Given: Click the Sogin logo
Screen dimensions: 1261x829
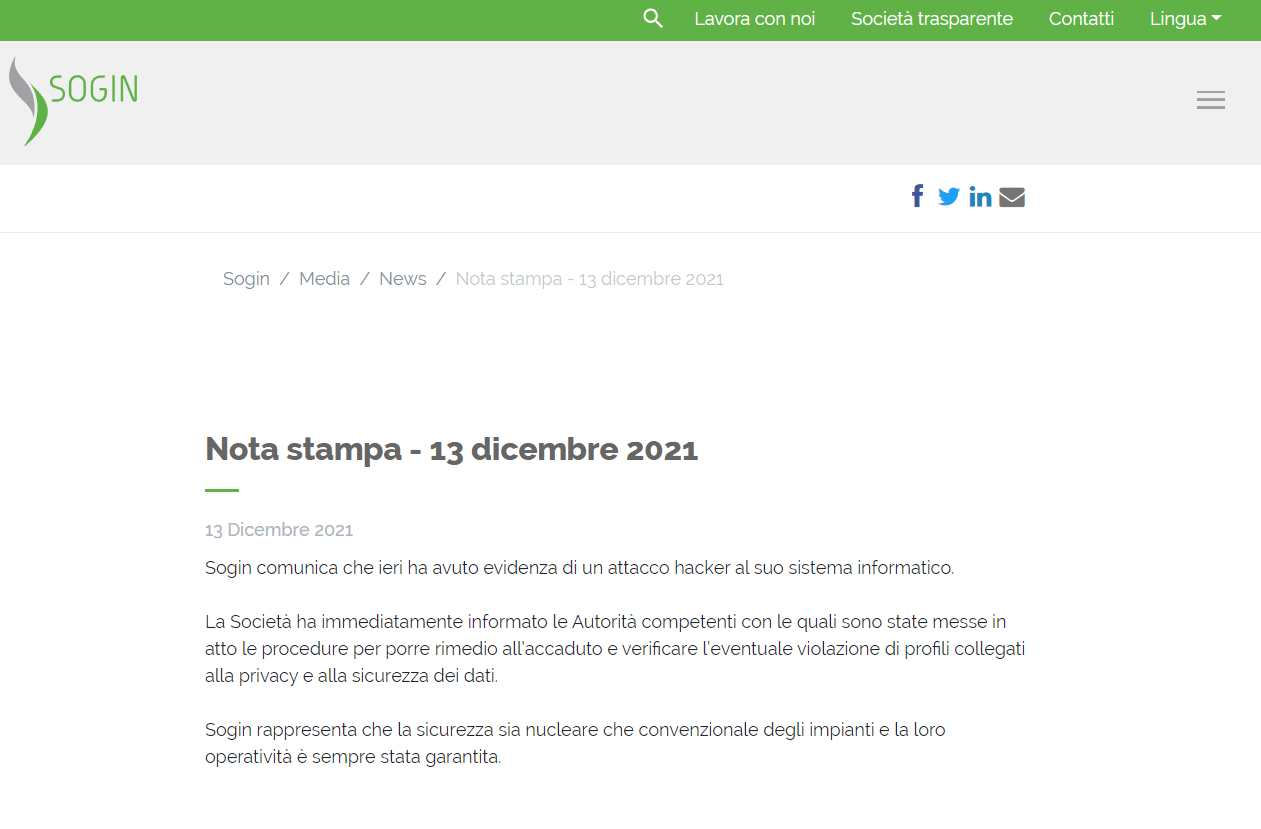Looking at the screenshot, I should (74, 99).
